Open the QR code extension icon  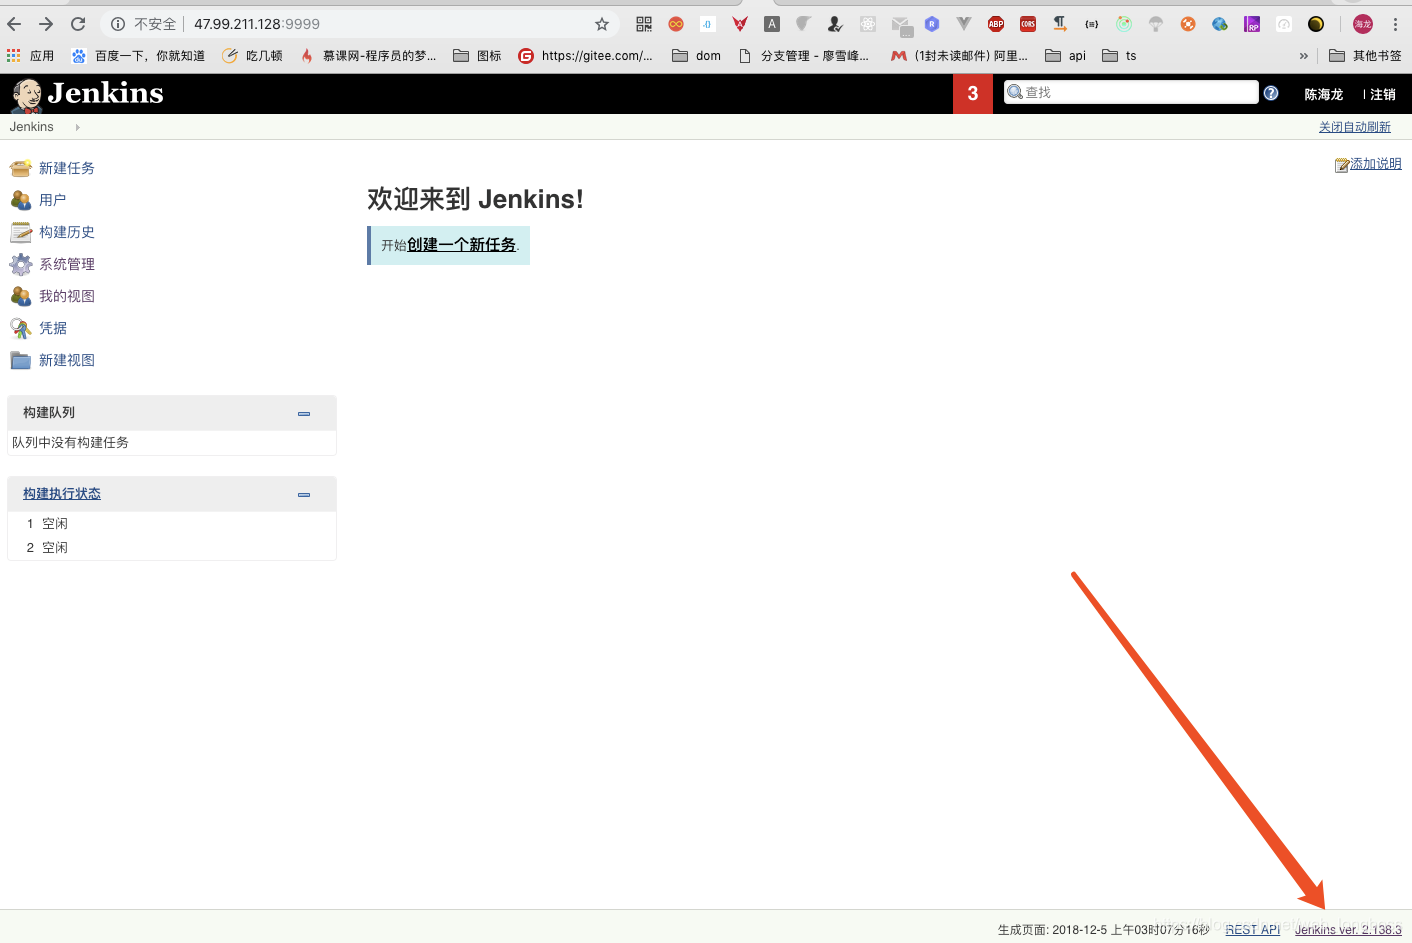[644, 24]
